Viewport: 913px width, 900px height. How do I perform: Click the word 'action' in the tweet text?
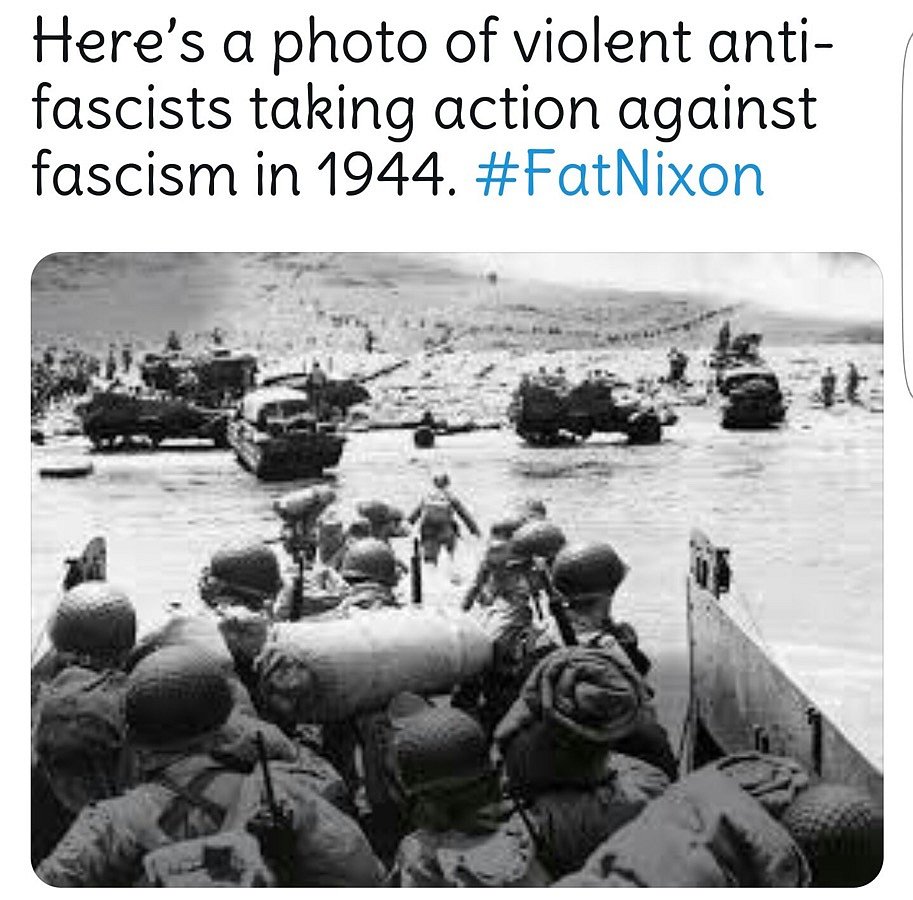click(x=517, y=109)
